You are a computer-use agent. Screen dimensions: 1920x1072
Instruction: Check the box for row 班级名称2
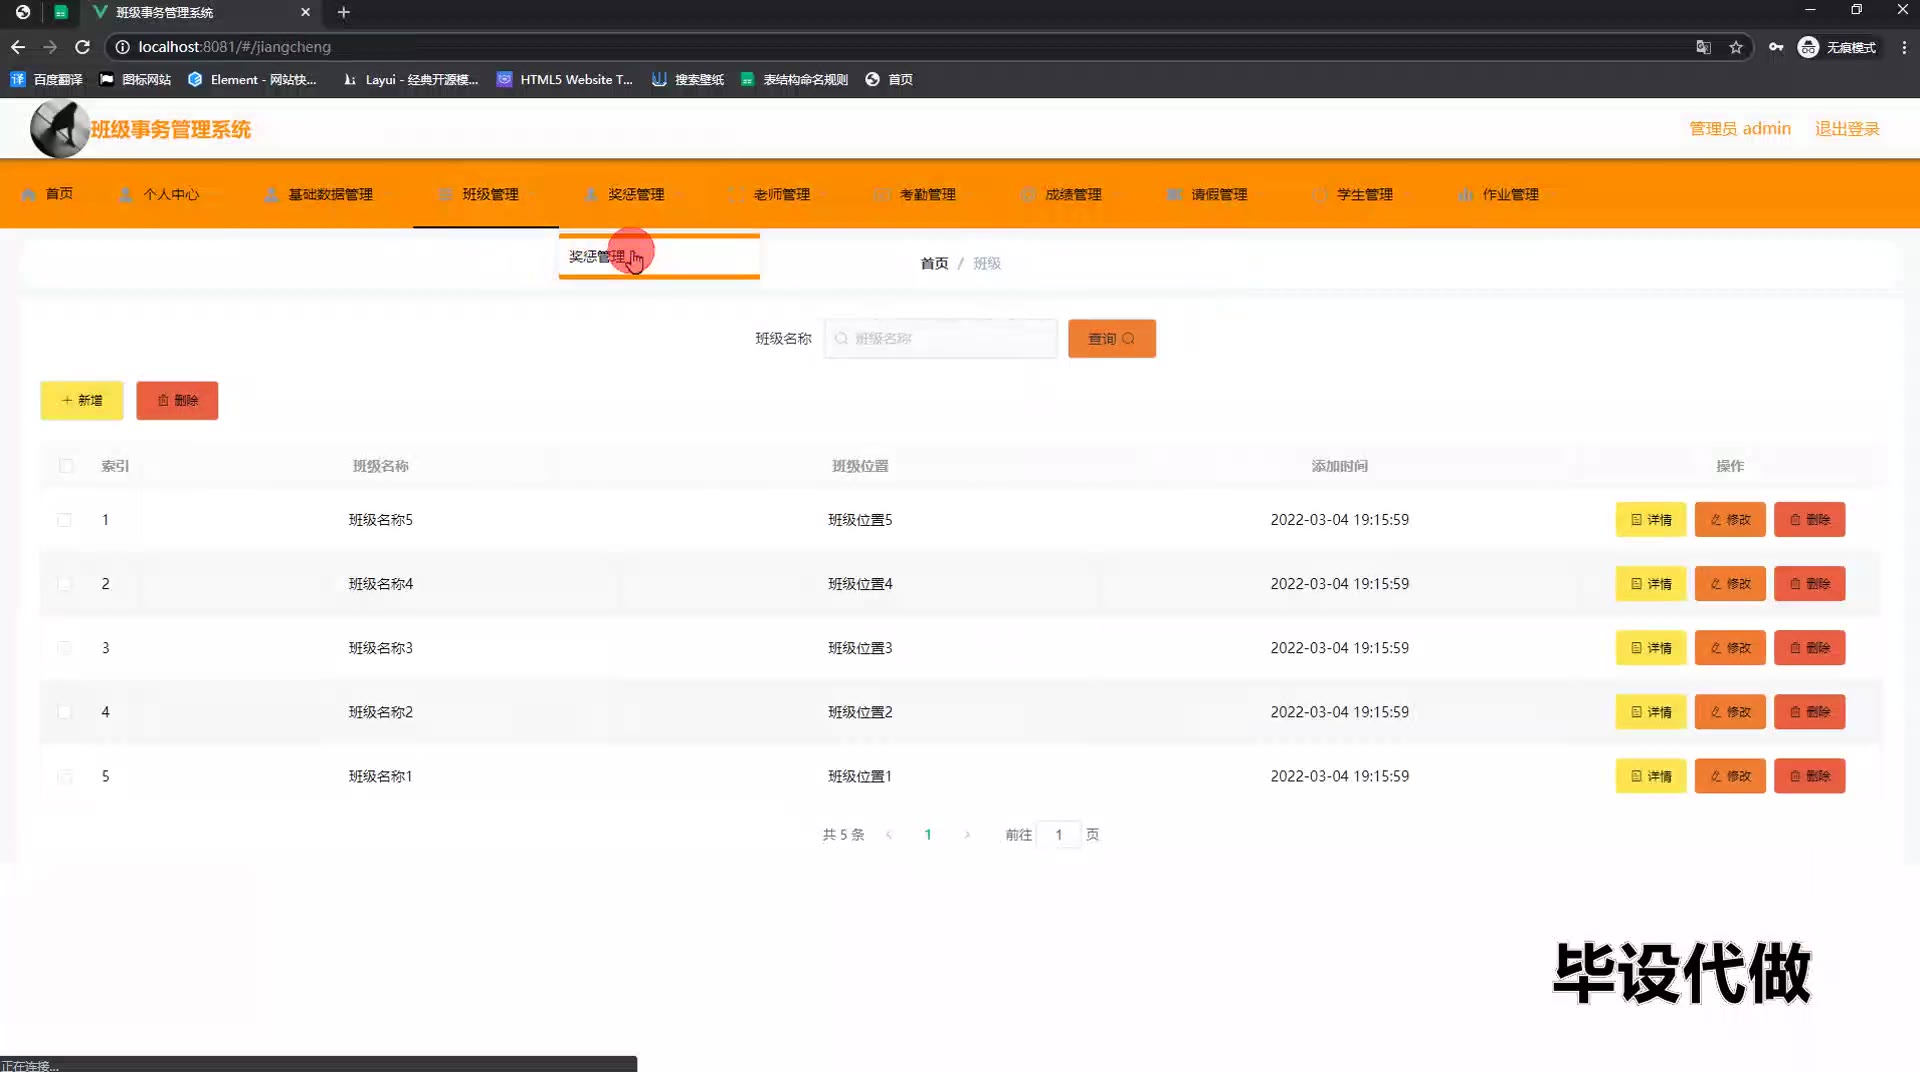point(64,712)
